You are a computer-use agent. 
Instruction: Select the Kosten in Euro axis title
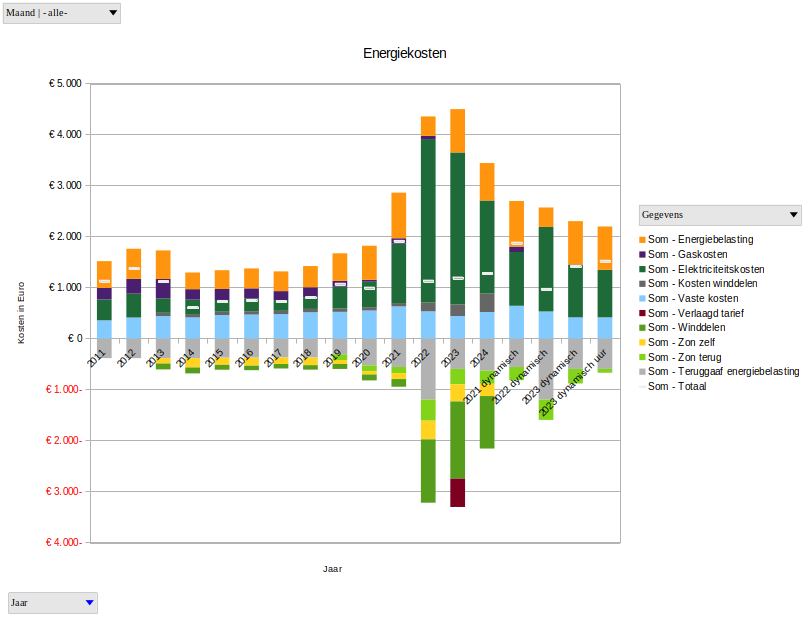point(21,312)
